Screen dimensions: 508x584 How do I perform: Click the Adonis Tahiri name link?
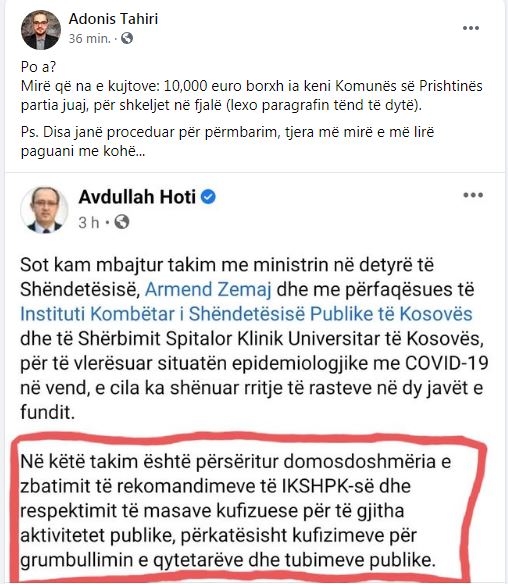(x=113, y=19)
